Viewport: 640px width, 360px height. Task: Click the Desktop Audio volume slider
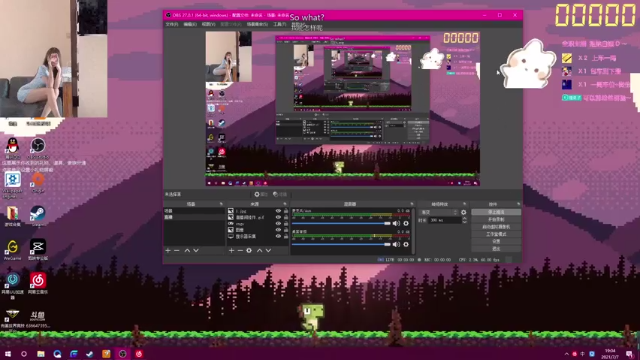point(341,244)
